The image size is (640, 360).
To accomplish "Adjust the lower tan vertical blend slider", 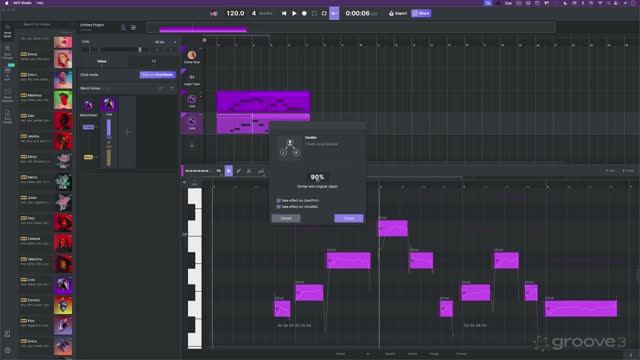I will tap(109, 157).
